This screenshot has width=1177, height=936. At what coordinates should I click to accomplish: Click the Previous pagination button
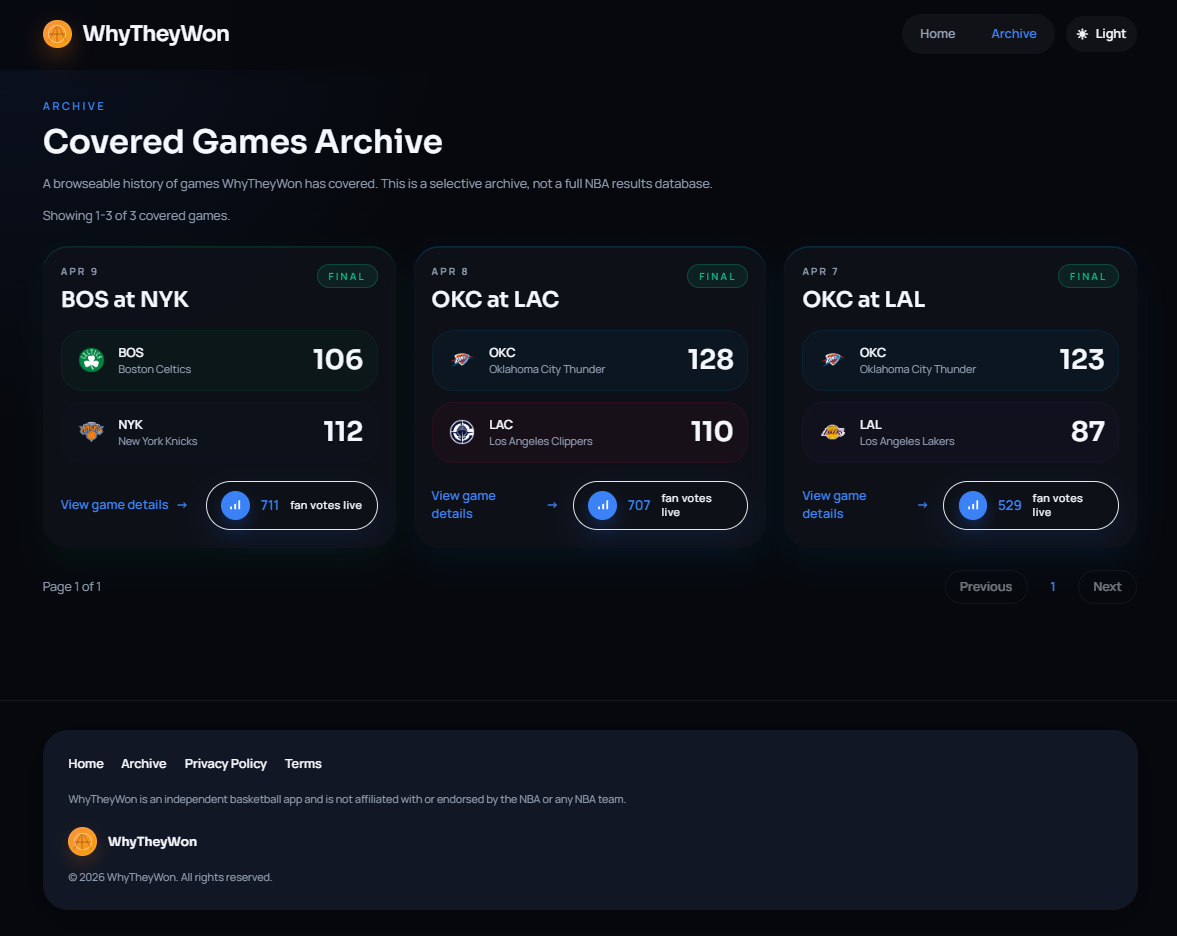[986, 587]
